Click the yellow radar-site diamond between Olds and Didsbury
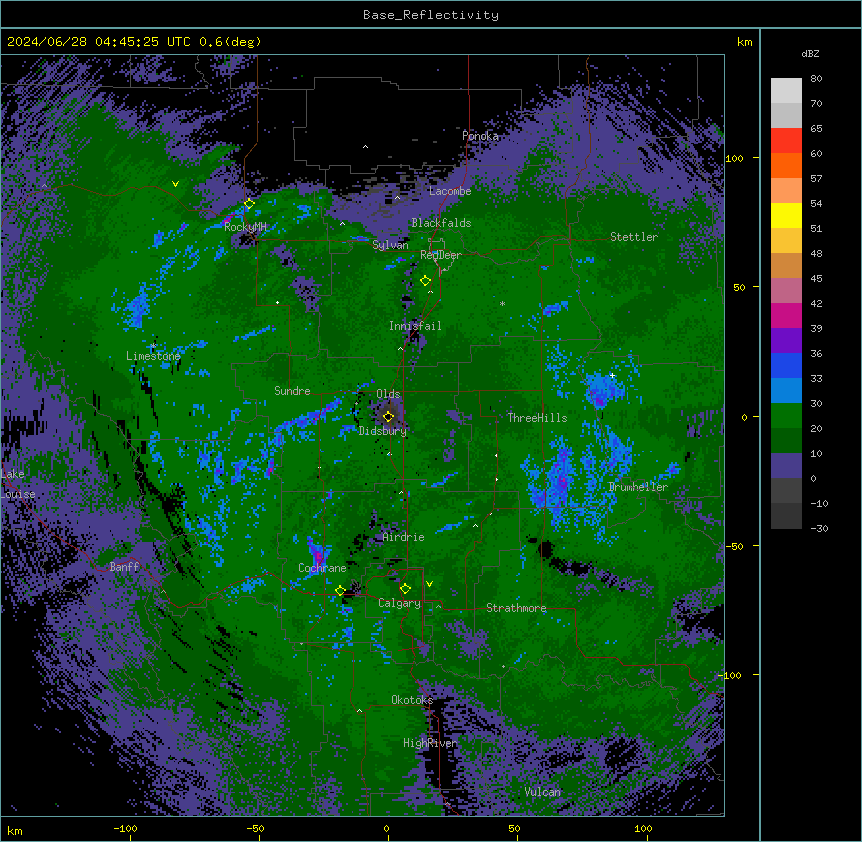862x842 pixels. click(x=388, y=416)
